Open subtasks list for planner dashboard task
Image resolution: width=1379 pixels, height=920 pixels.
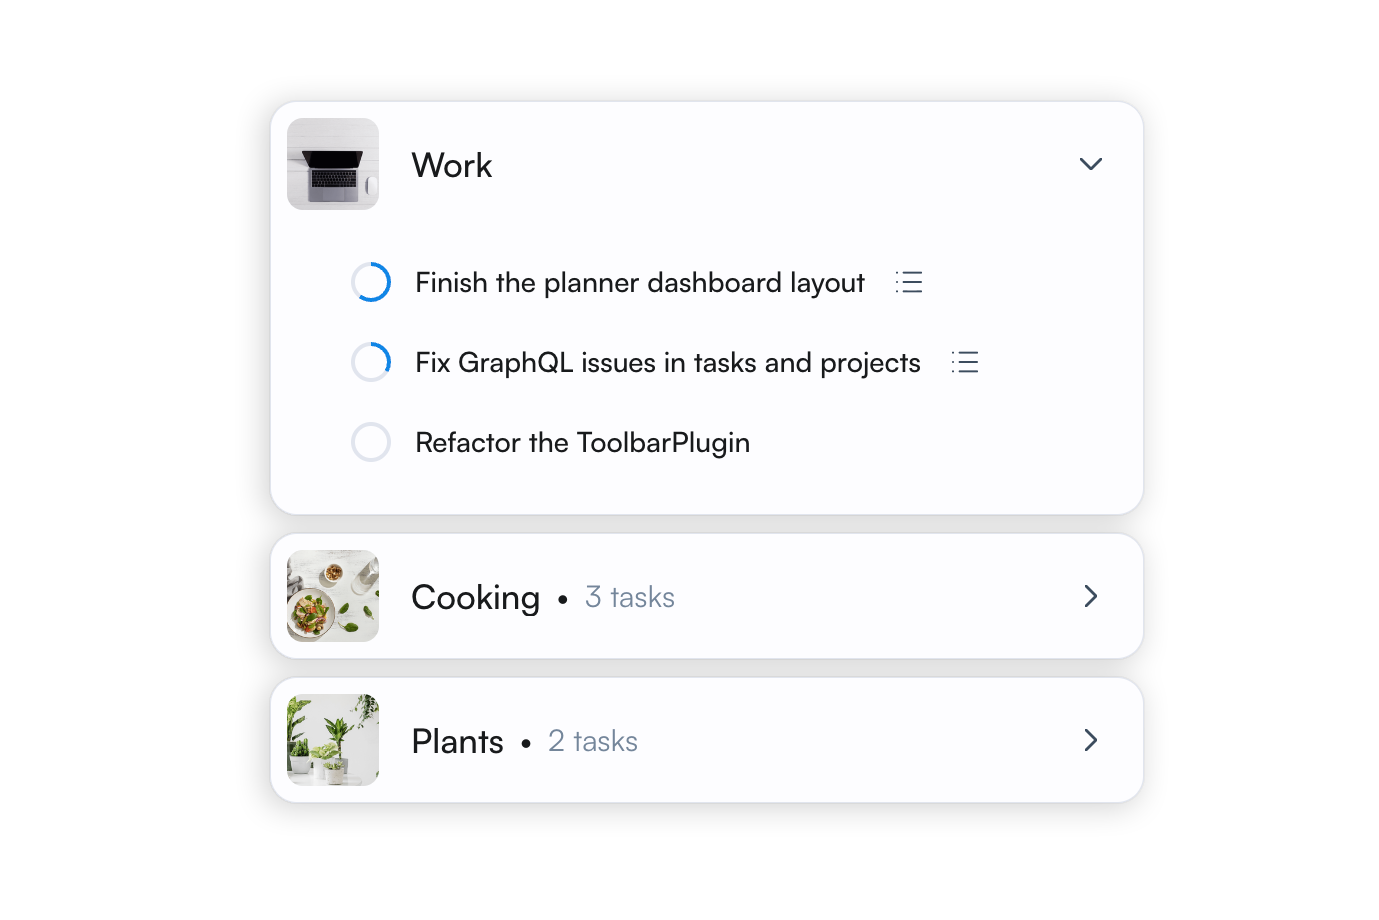click(909, 282)
